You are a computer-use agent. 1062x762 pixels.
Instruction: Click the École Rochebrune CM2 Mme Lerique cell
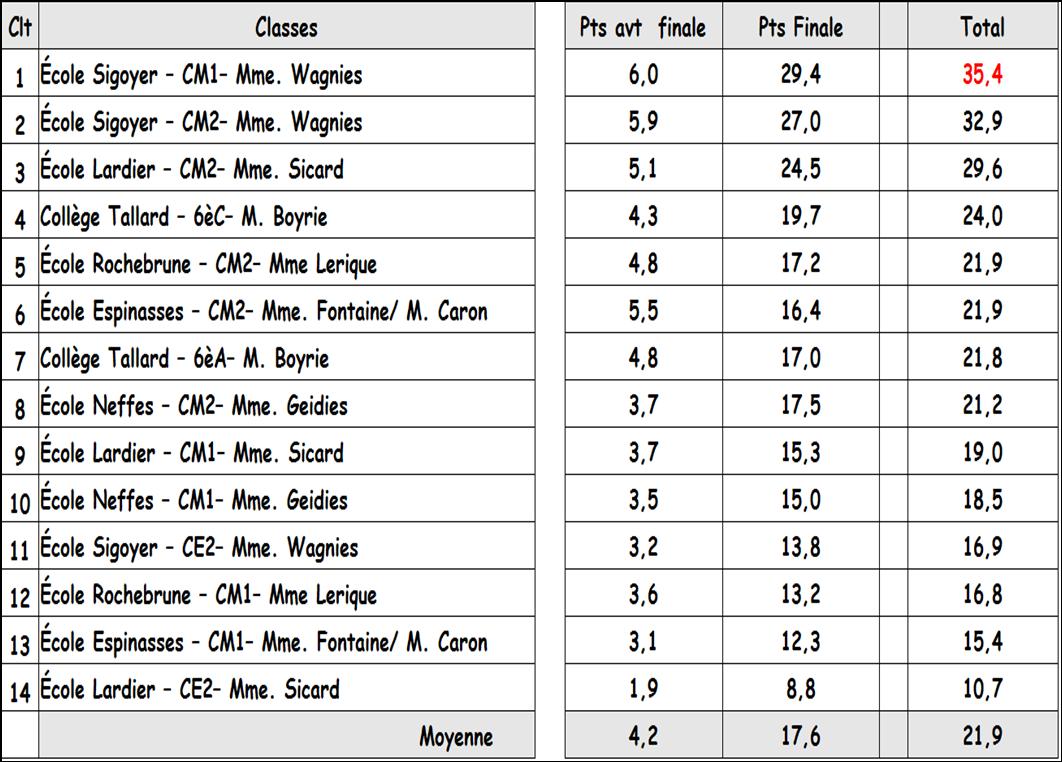click(x=286, y=262)
